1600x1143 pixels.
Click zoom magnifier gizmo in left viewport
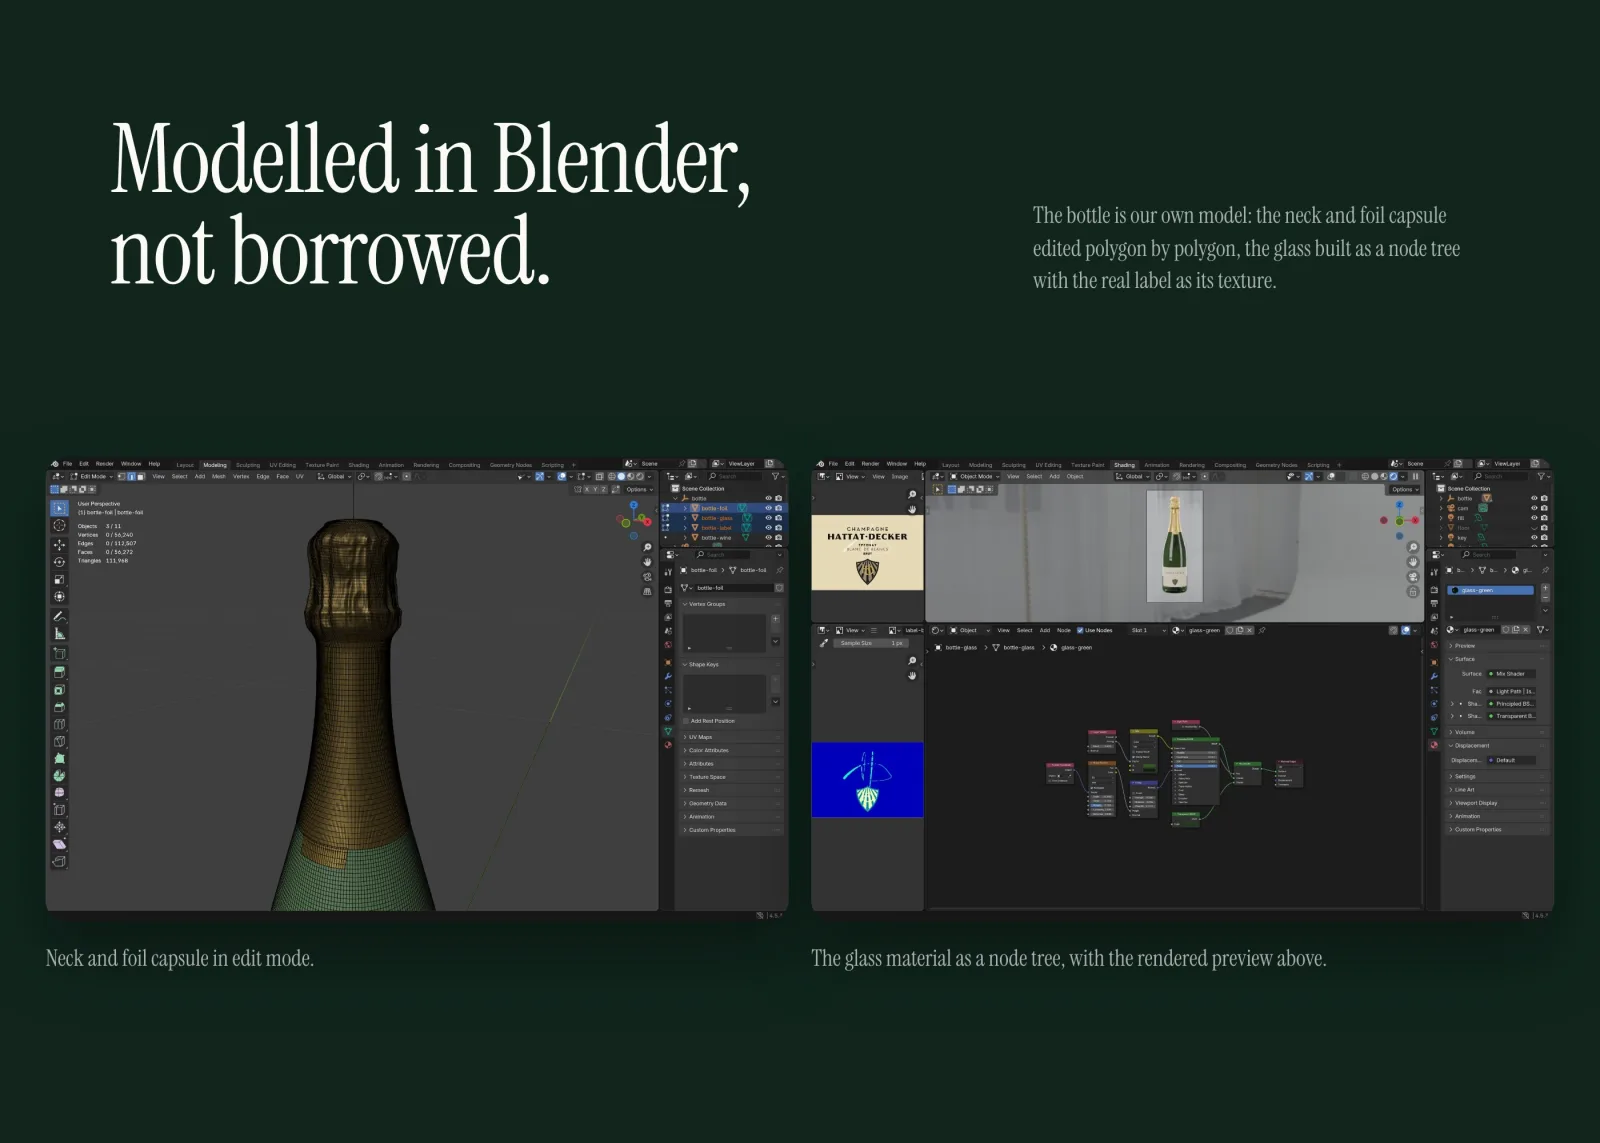tap(647, 548)
